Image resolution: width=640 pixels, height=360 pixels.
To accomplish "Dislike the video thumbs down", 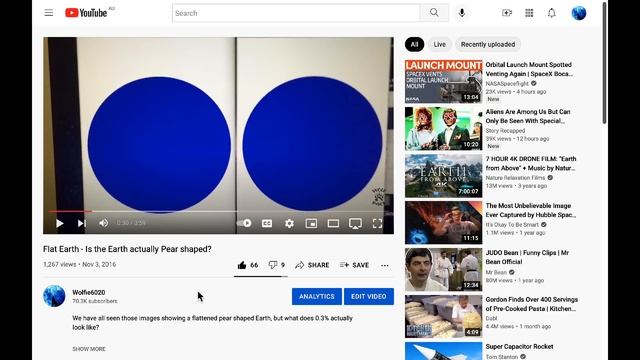I will pyautogui.click(x=276, y=265).
